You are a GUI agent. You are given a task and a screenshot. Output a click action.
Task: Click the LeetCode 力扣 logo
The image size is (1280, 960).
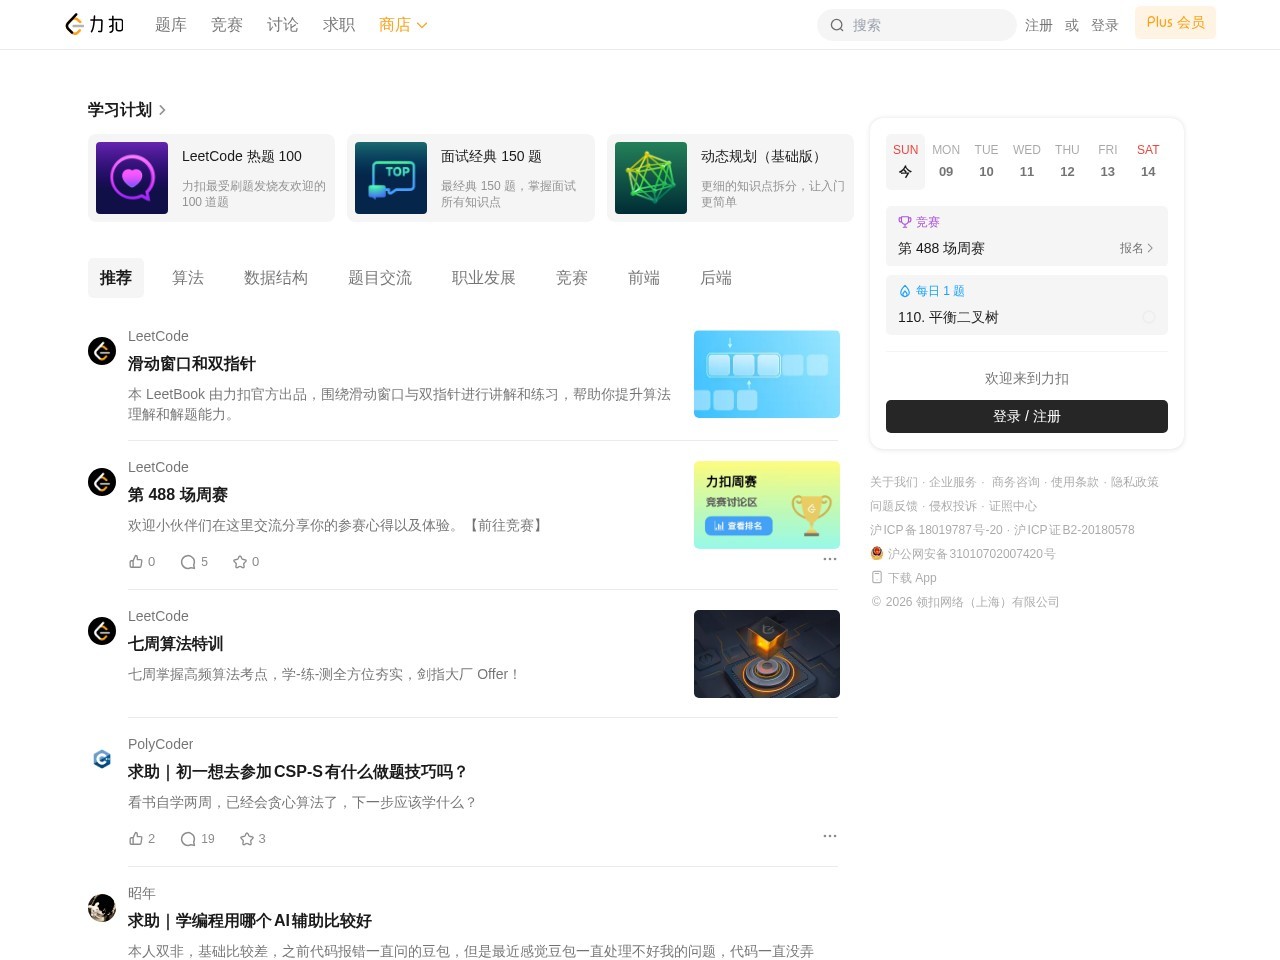pyautogui.click(x=94, y=25)
